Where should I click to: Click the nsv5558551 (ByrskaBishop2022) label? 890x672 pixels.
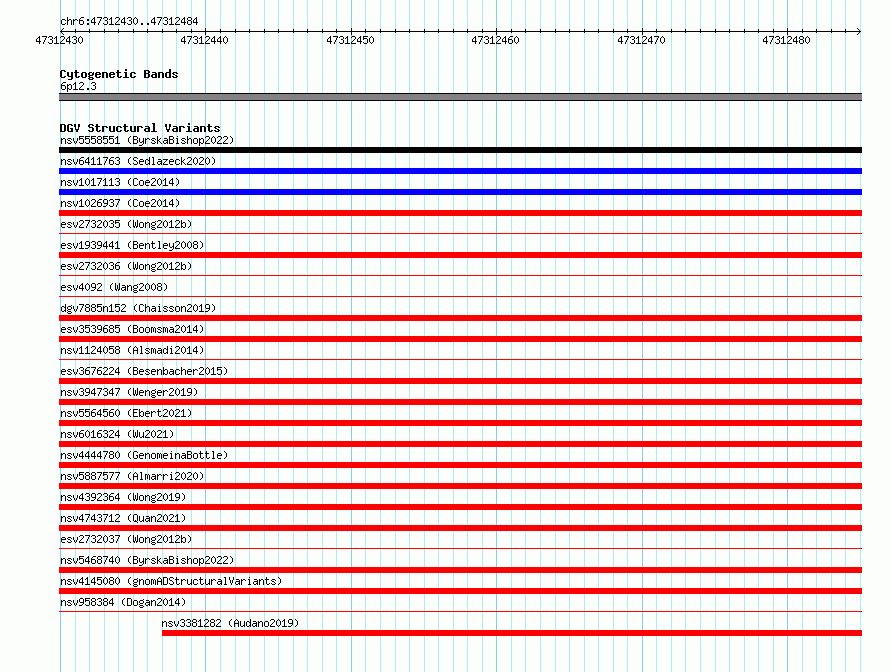click(147, 140)
